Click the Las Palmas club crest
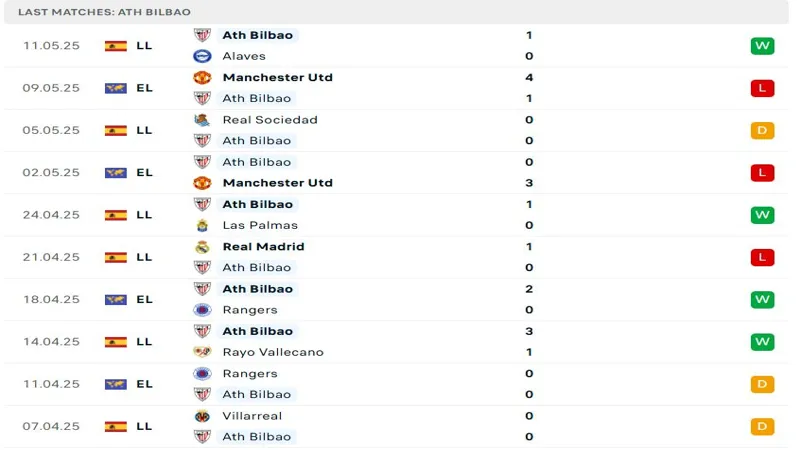Image resolution: width=800 pixels, height=450 pixels. tap(202, 225)
